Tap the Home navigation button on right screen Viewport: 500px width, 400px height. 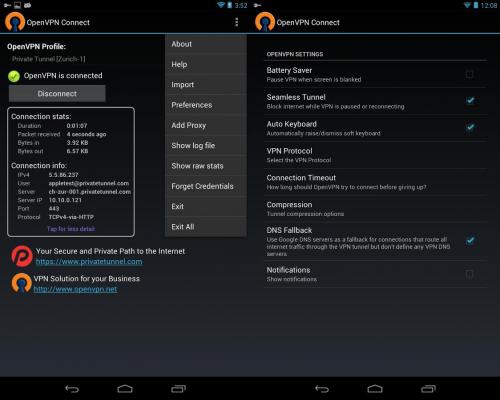coord(375,389)
